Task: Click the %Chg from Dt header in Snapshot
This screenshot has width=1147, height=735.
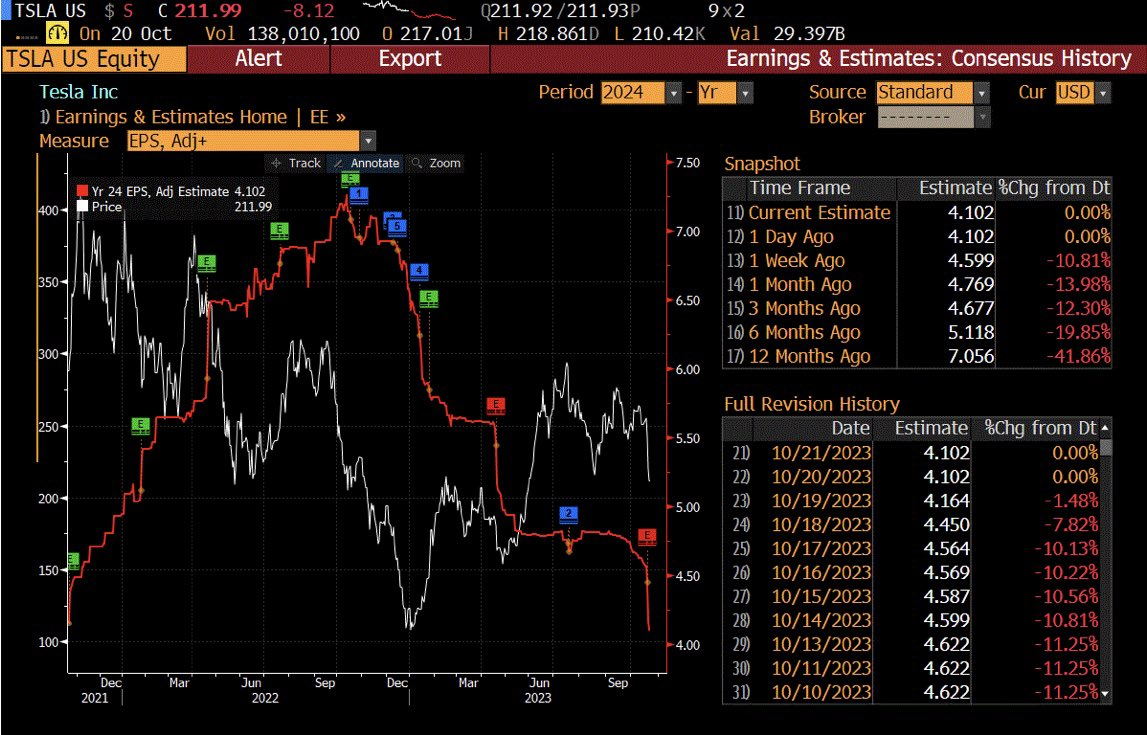Action: pyautogui.click(x=1054, y=189)
